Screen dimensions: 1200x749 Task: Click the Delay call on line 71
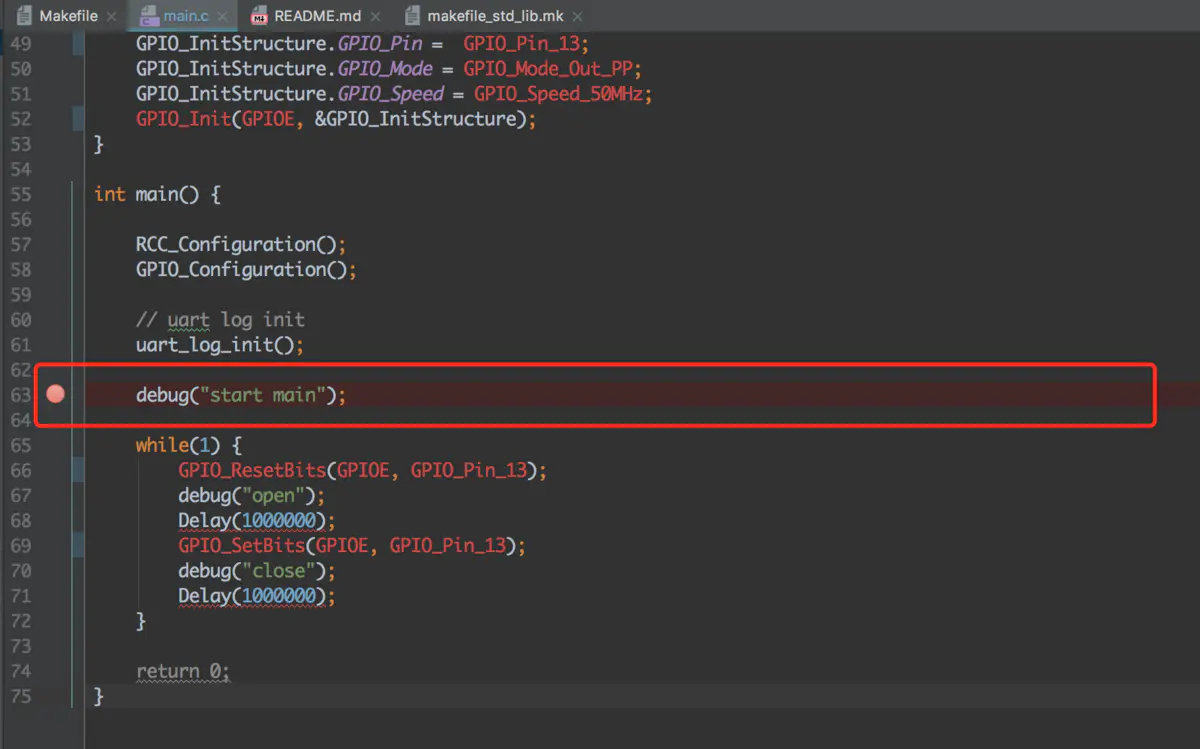[257, 596]
